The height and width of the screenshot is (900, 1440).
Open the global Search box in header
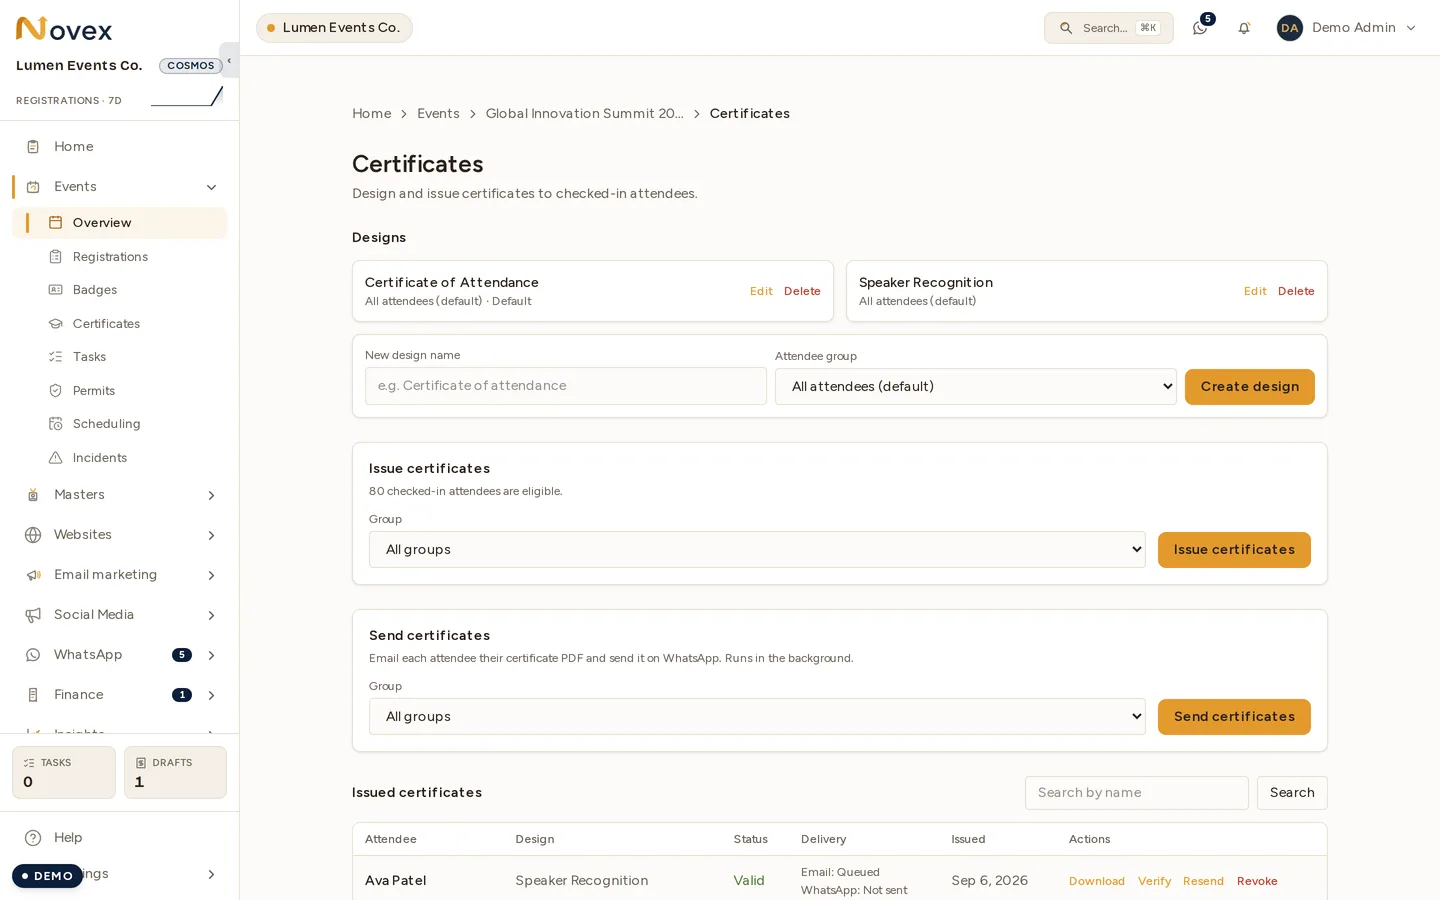(1109, 28)
